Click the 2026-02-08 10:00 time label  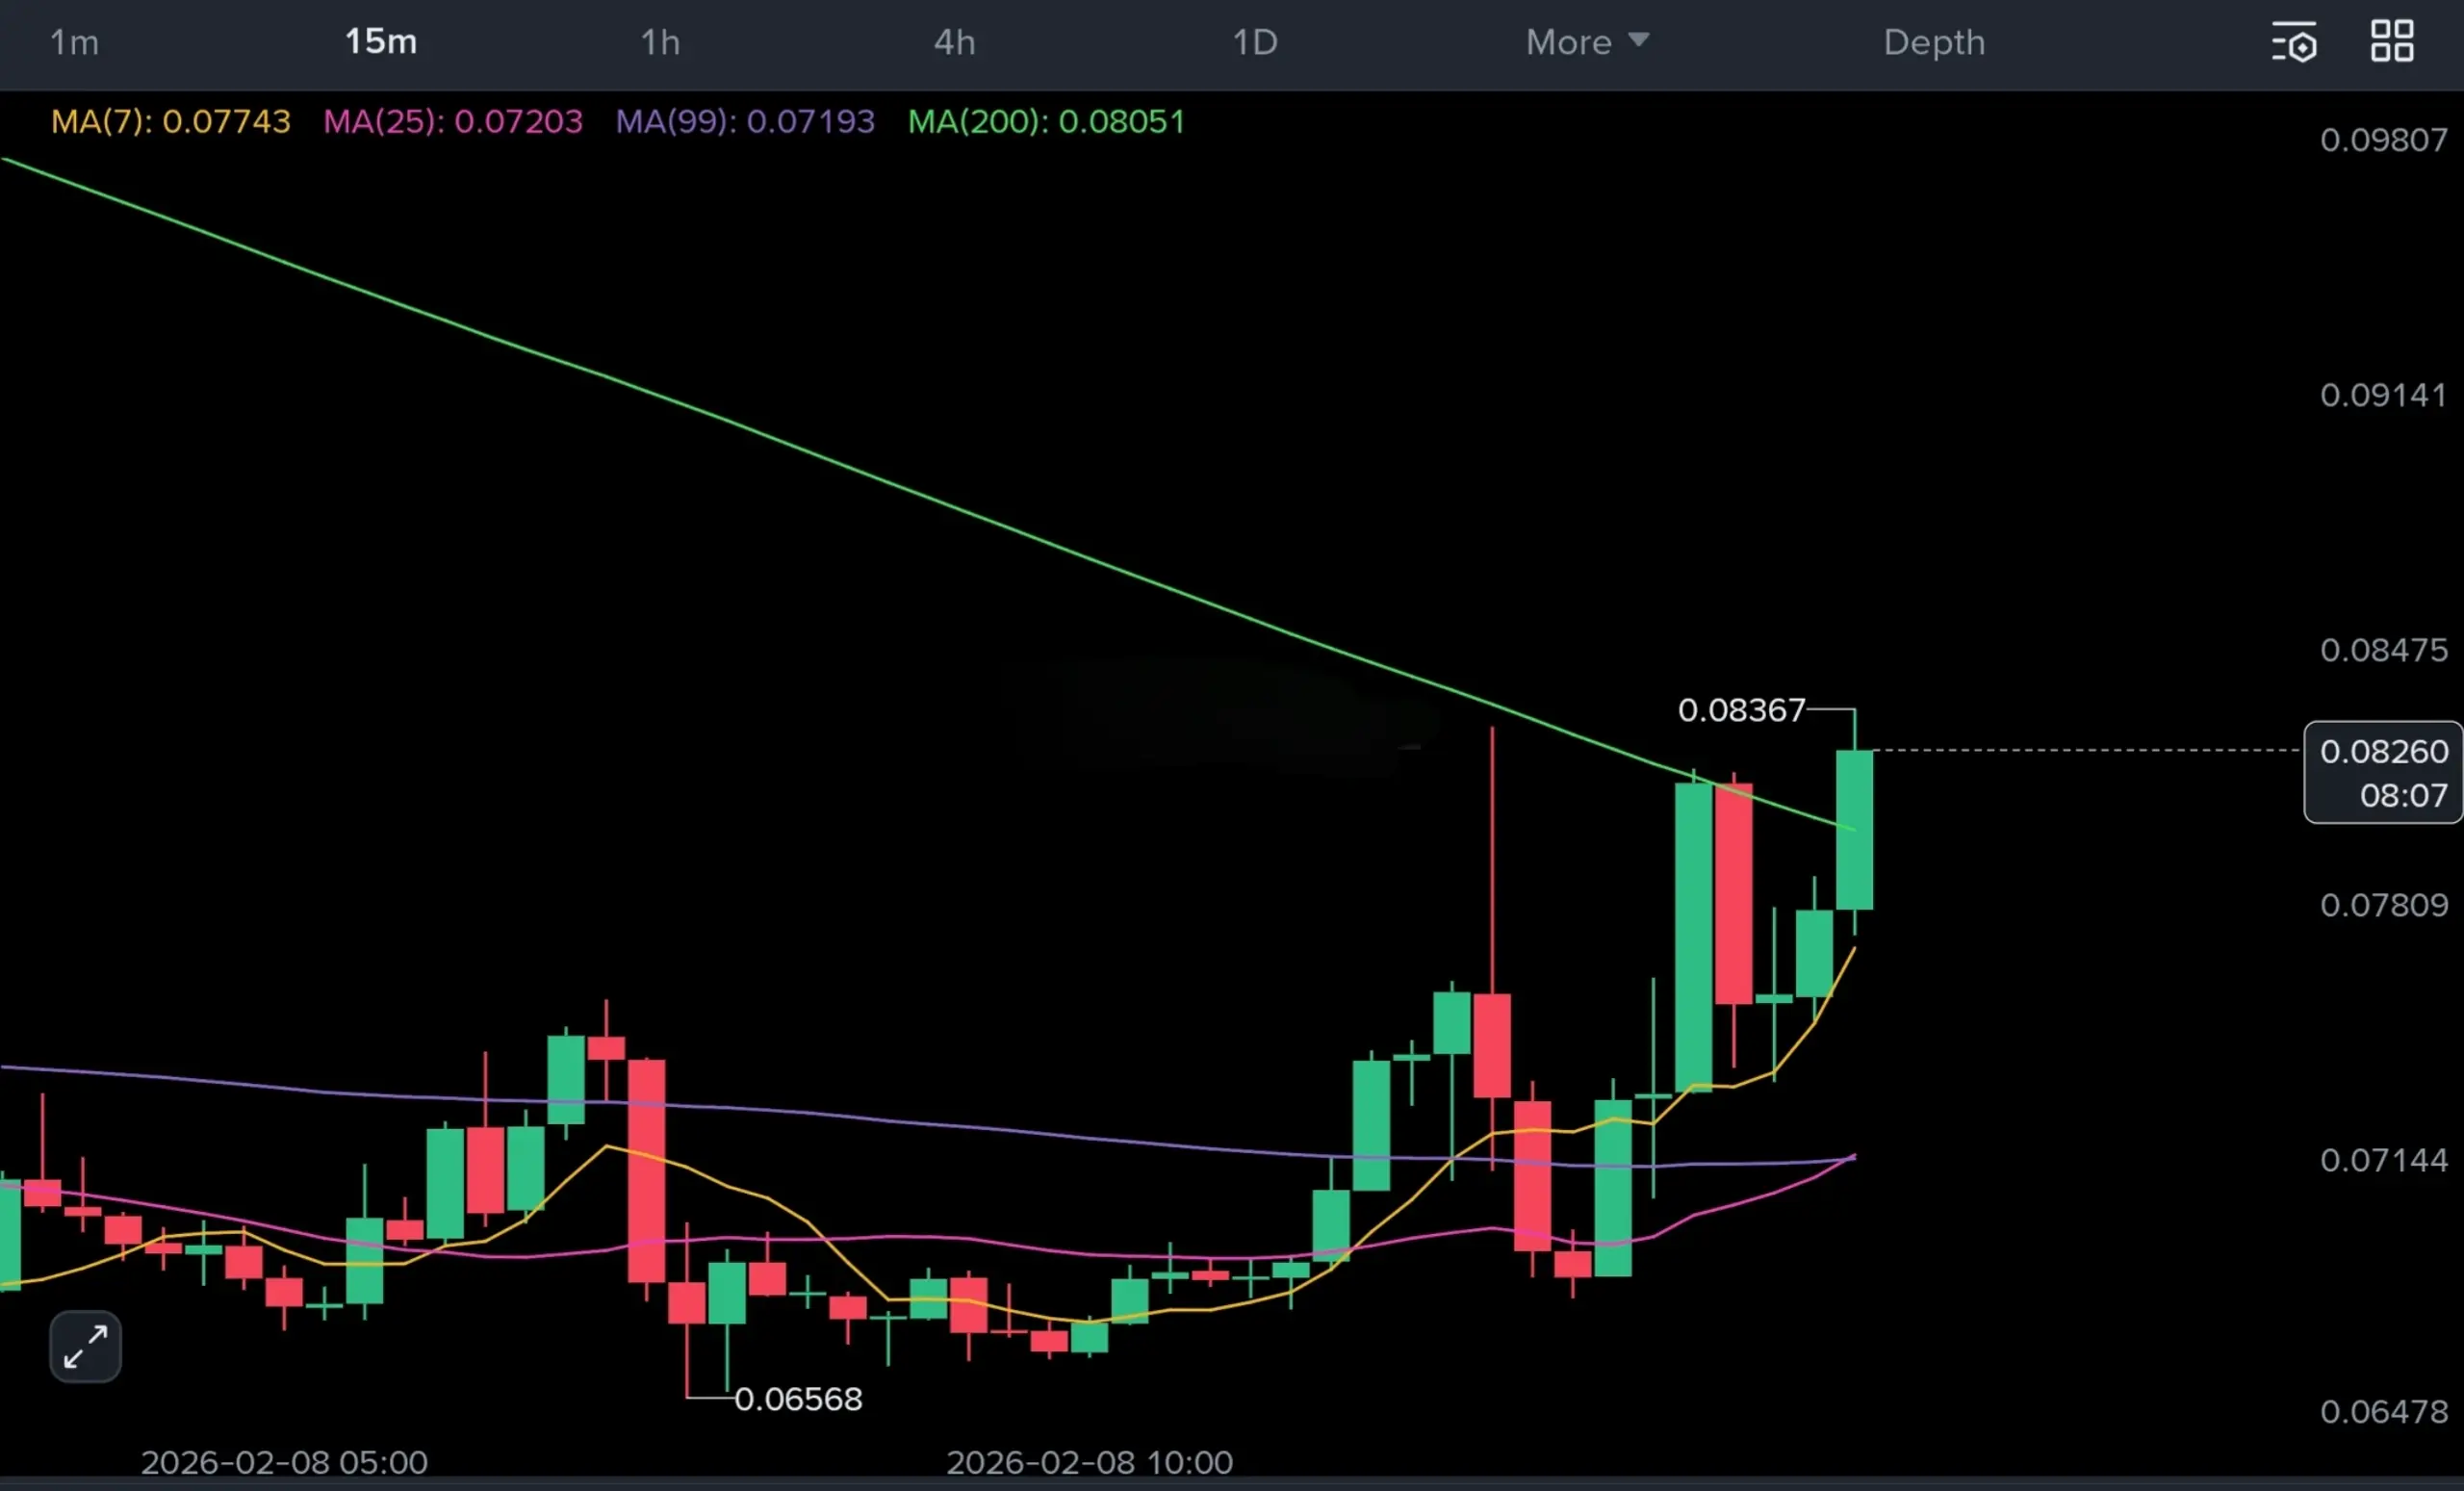pyautogui.click(x=1089, y=1462)
